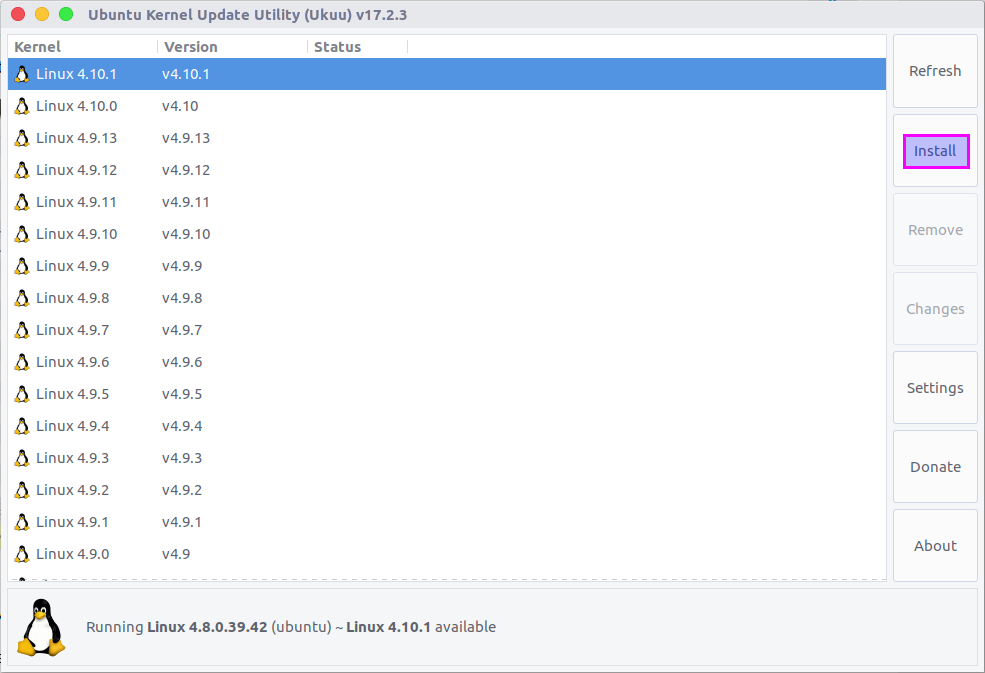Open the About dialog
Viewport: 985px width, 673px height.
(x=935, y=546)
